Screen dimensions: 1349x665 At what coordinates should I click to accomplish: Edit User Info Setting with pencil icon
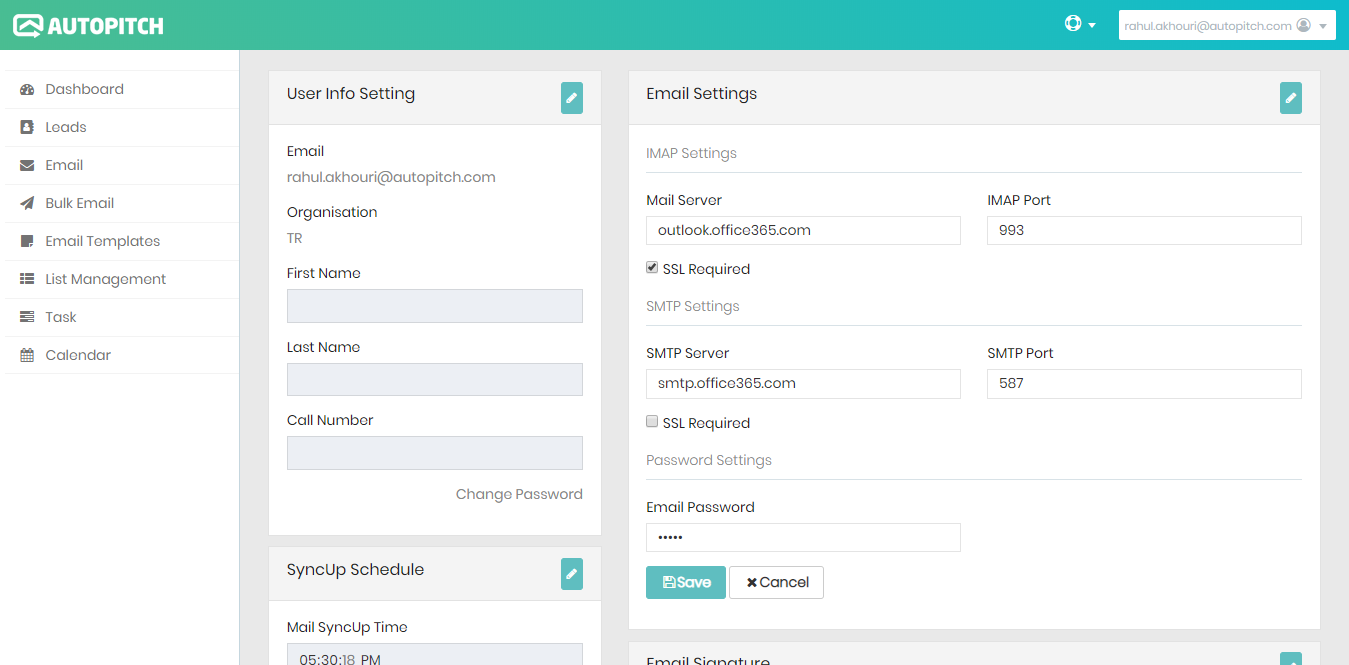tap(572, 98)
